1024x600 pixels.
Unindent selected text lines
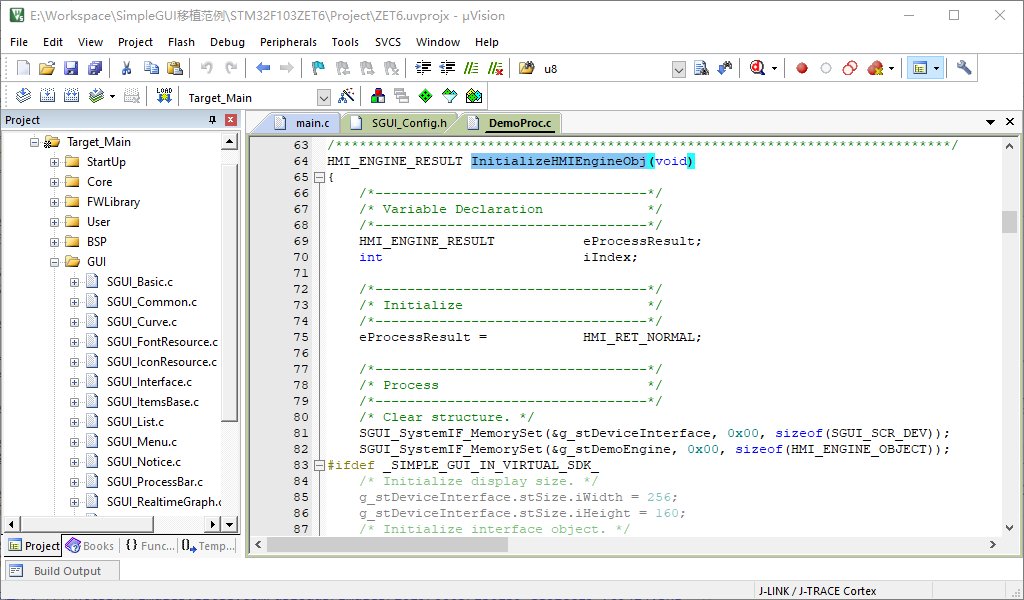(x=447, y=68)
